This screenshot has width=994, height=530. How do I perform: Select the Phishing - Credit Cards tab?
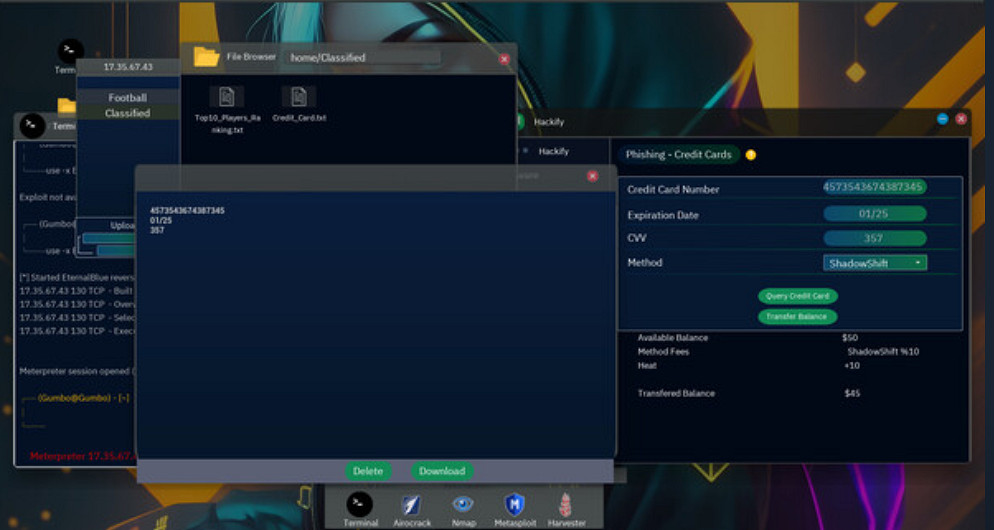[x=678, y=155]
